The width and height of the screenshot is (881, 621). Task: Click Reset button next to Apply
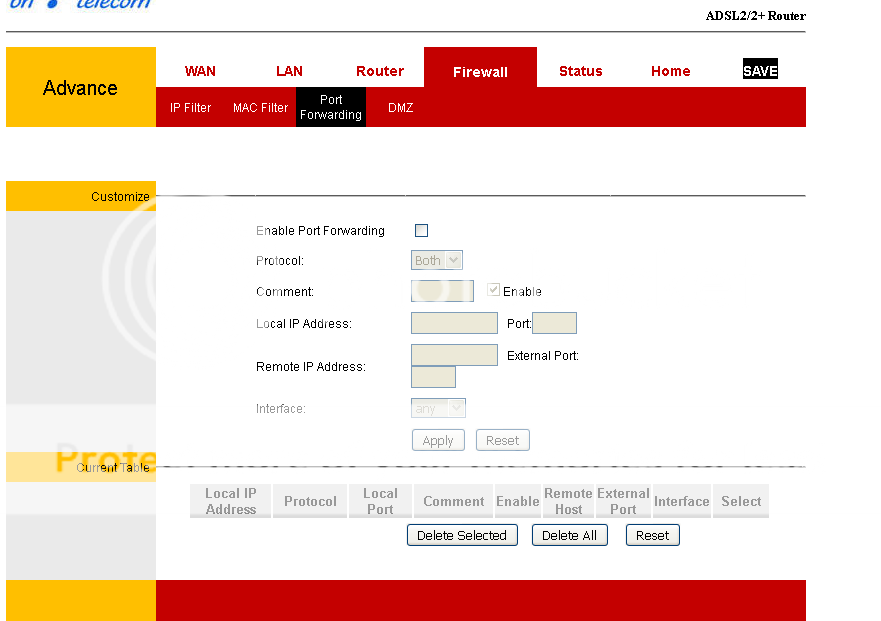coord(502,440)
